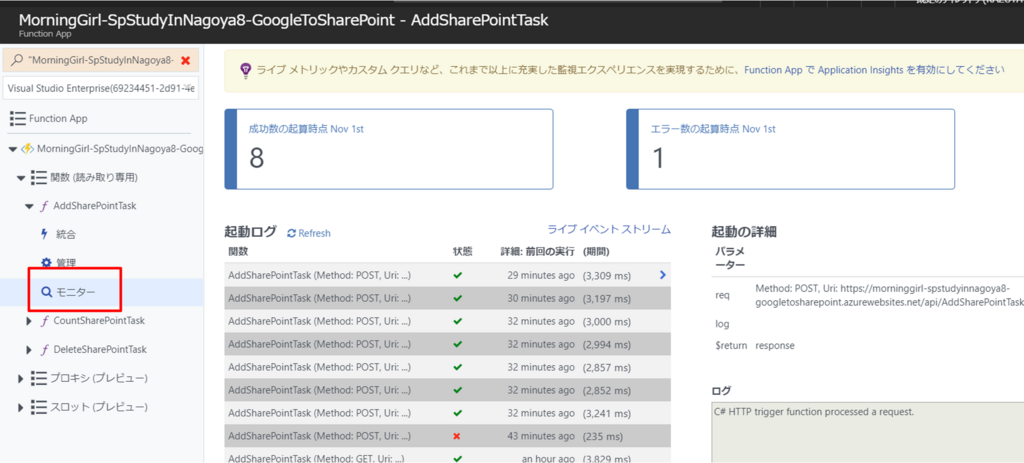Open the ライブ イベント ストリーム link
This screenshot has width=1024, height=463.
point(609,229)
